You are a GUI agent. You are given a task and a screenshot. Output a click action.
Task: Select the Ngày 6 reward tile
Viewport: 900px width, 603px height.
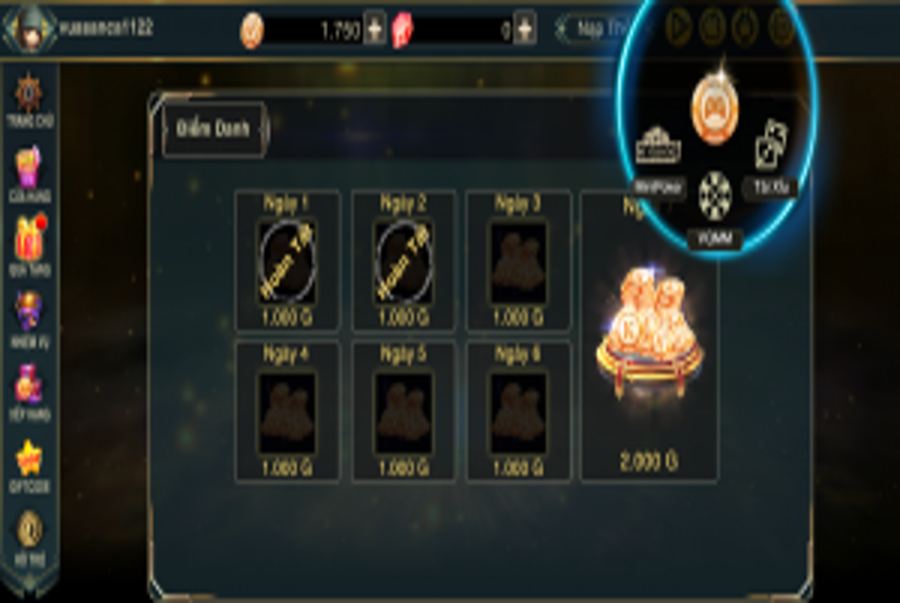pos(518,412)
